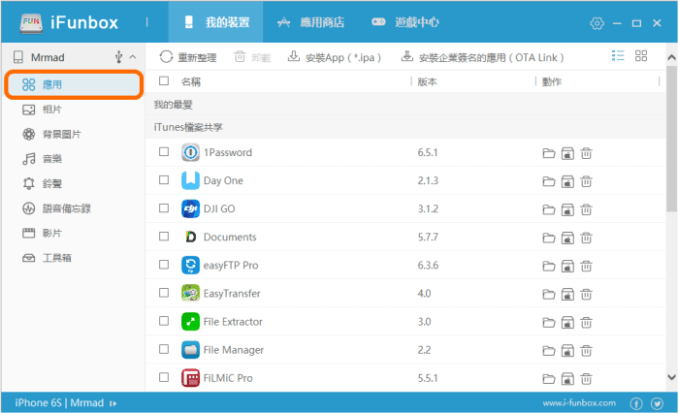Open the Facebook link icon
Screen dimensions: 679x414
pyautogui.click(x=636, y=404)
